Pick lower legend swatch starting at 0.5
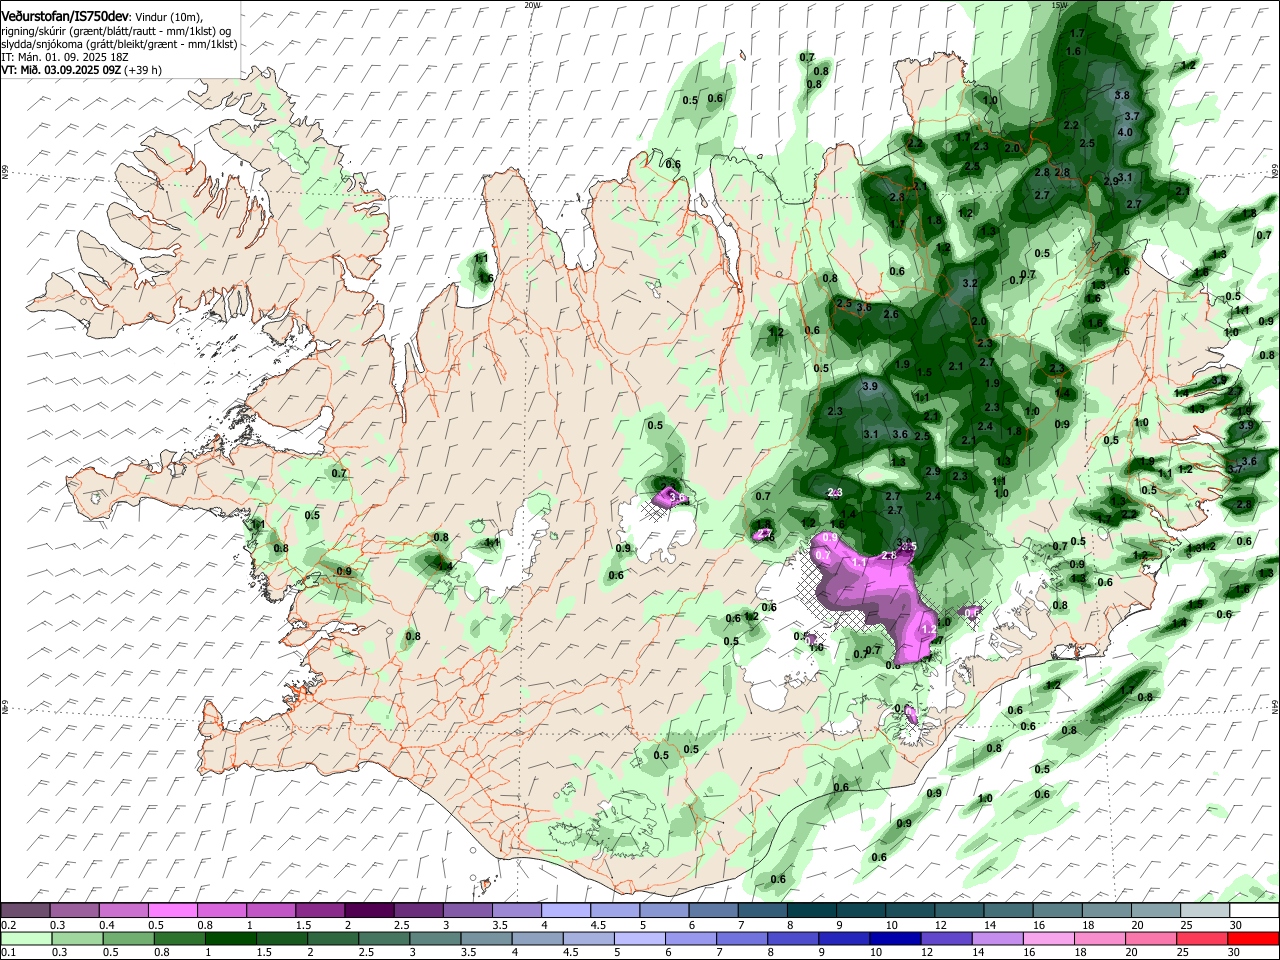Image resolution: width=1280 pixels, height=960 pixels. pyautogui.click(x=128, y=938)
